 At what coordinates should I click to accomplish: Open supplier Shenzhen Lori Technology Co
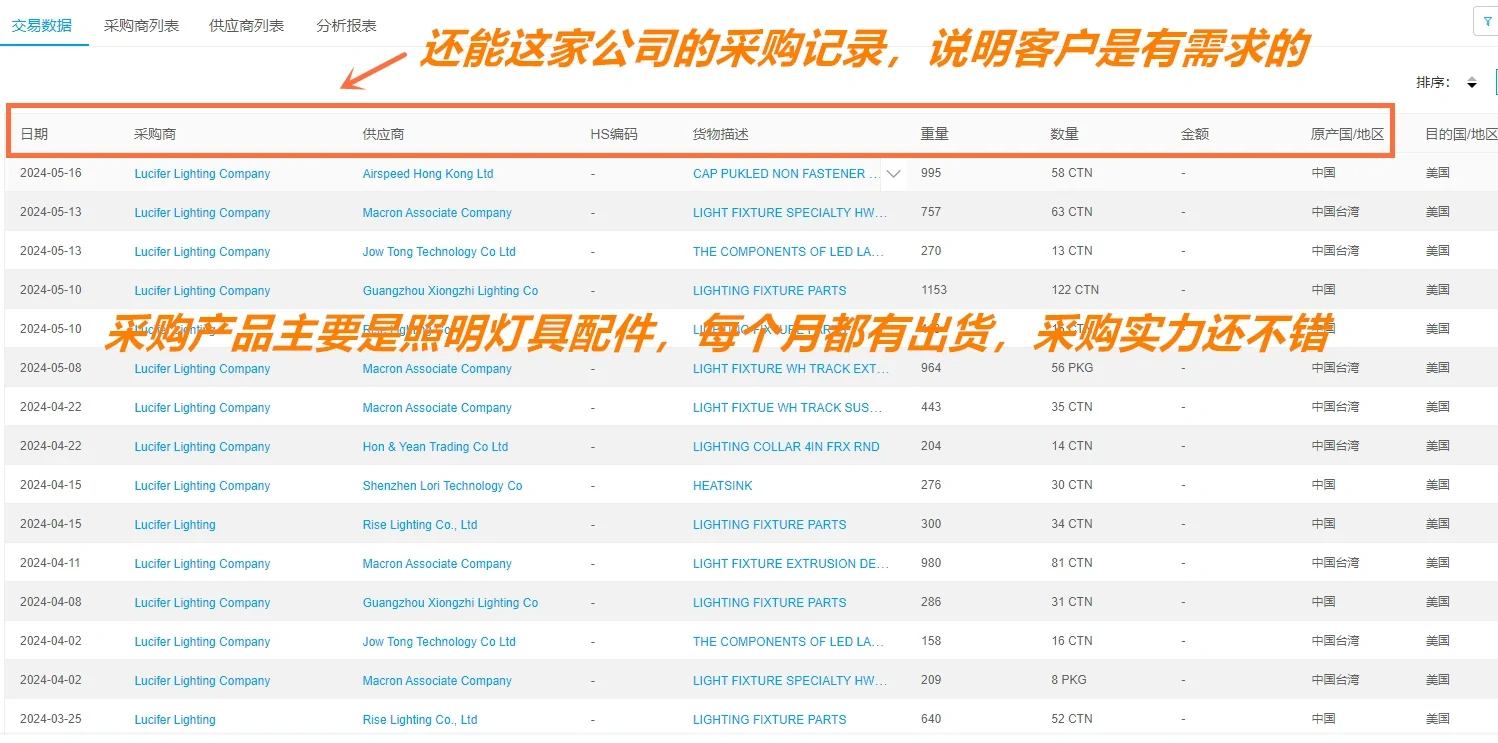click(x=442, y=486)
